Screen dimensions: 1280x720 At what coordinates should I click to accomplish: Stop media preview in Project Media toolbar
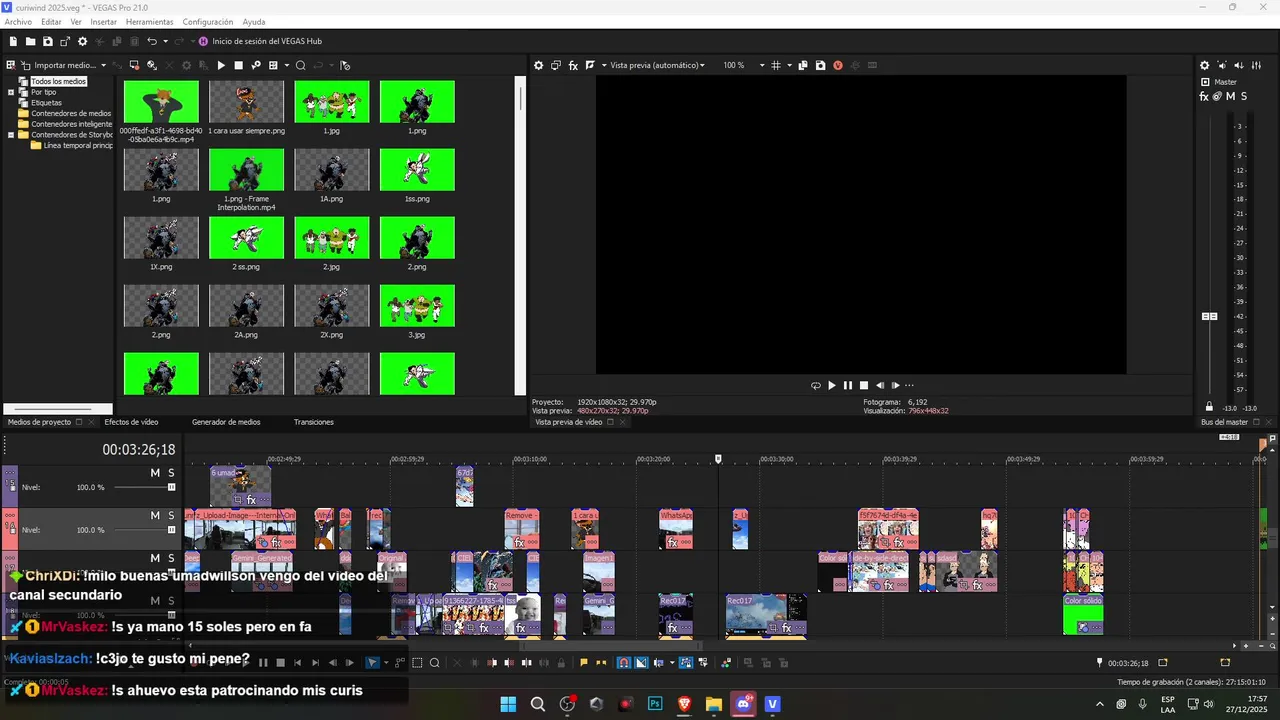[238, 65]
